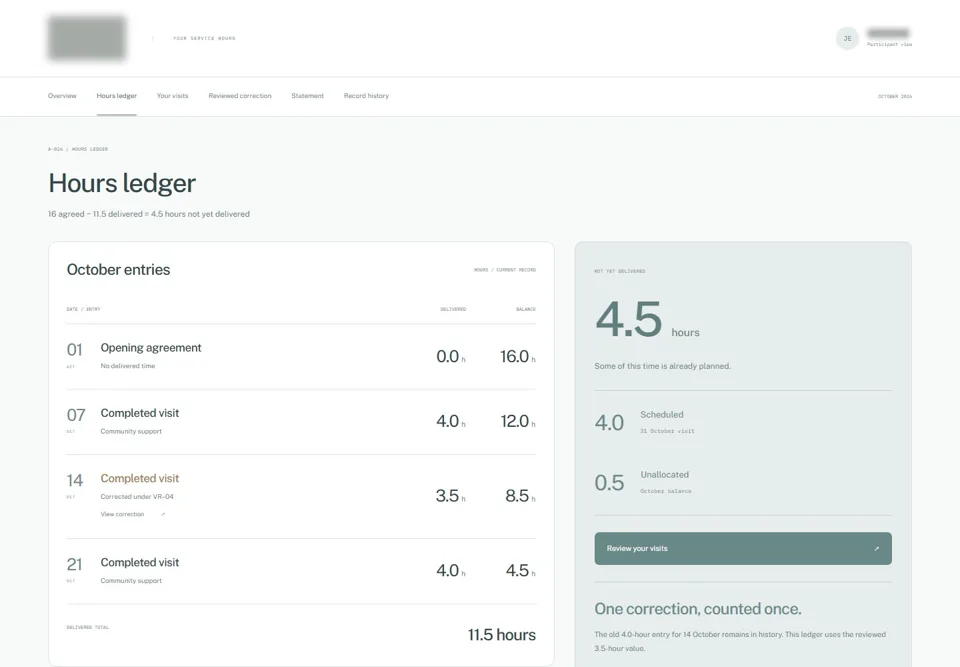Image resolution: width=960 pixels, height=667 pixels.
Task: Click the '3.5 h' delivered value
Action: pyautogui.click(x=451, y=496)
